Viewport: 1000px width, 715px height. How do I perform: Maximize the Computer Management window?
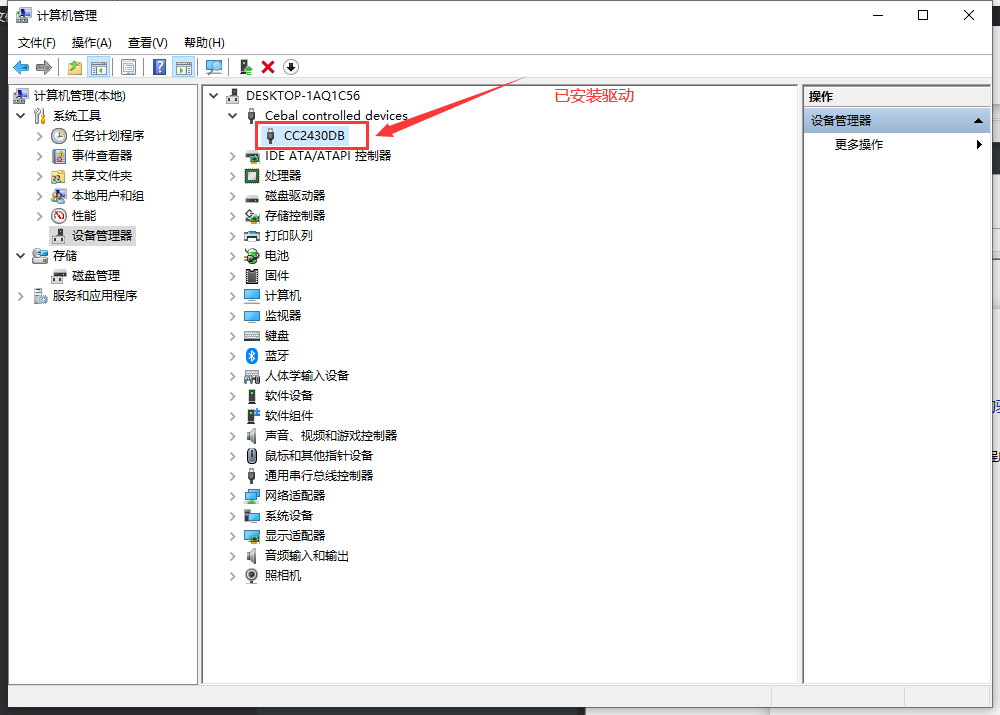pos(923,15)
